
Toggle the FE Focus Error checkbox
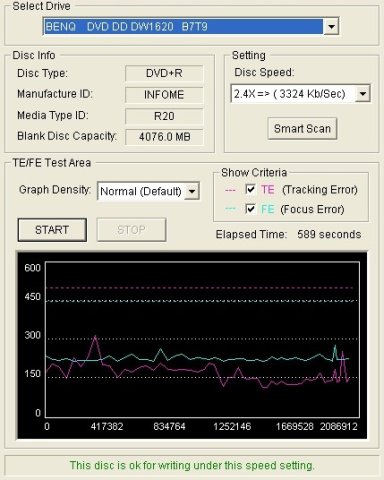point(250,209)
